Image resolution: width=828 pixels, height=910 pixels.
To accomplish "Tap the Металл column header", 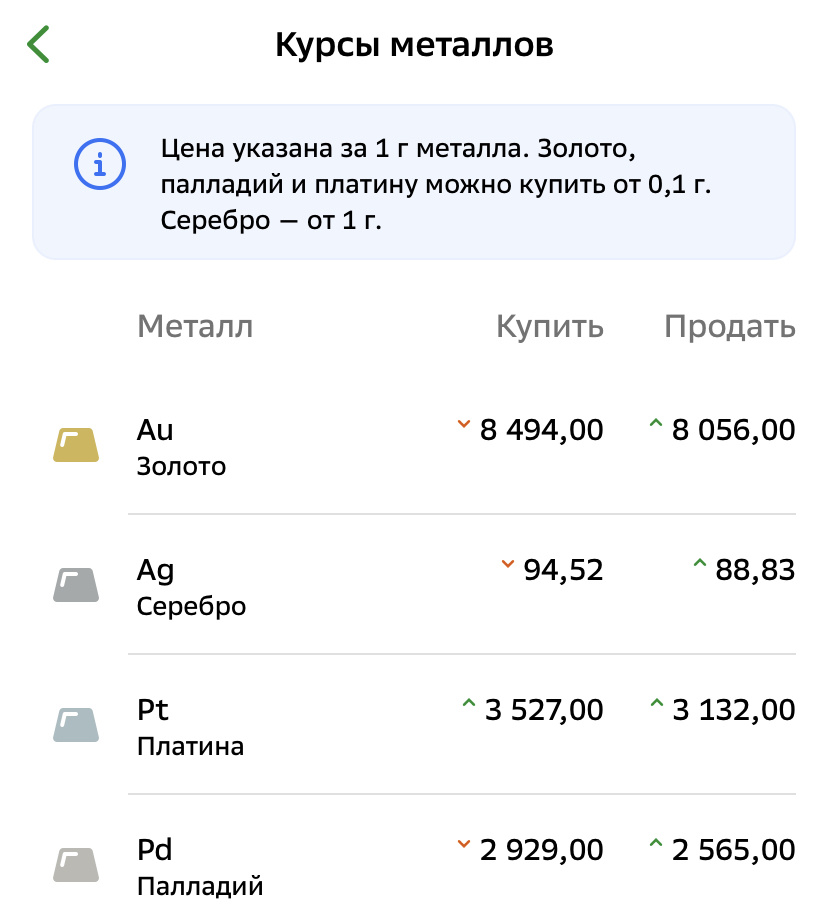I will tap(195, 327).
